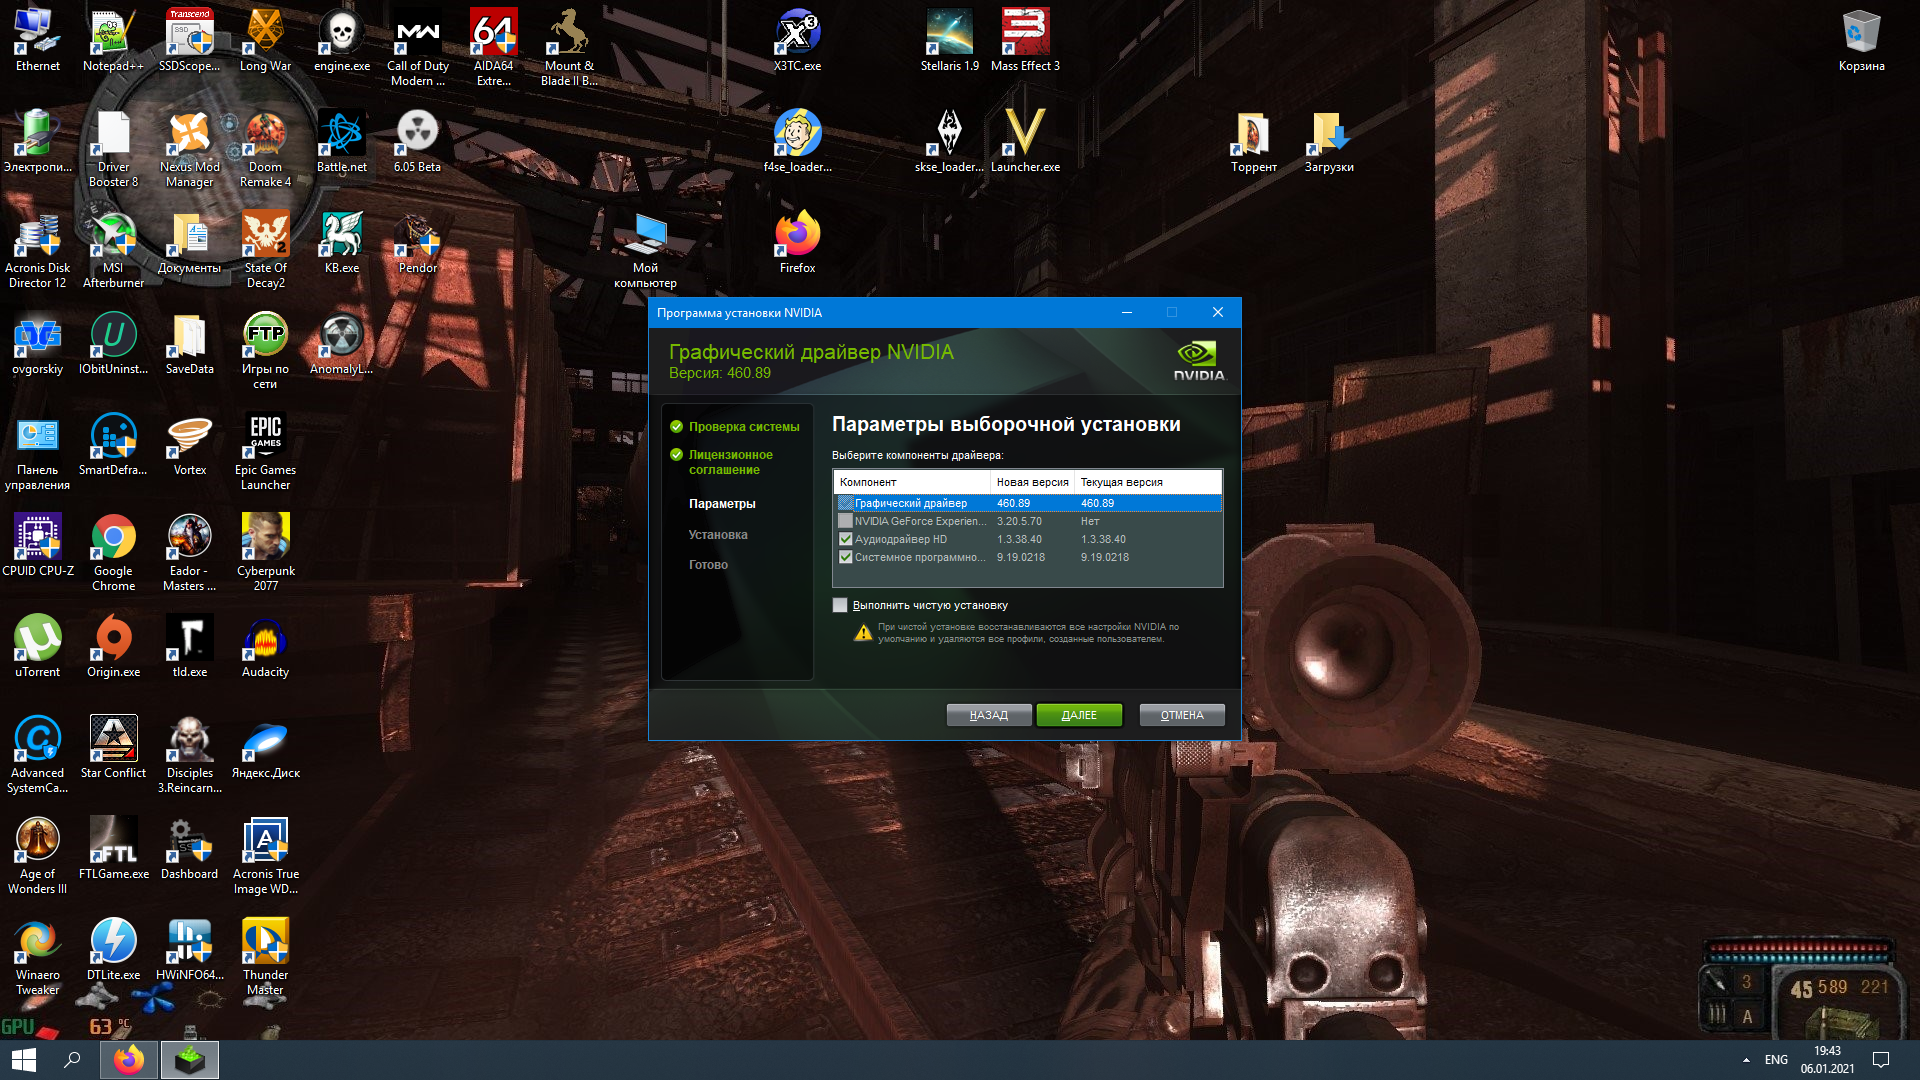
Task: Open the Windows Start menu
Action: coord(24,1060)
